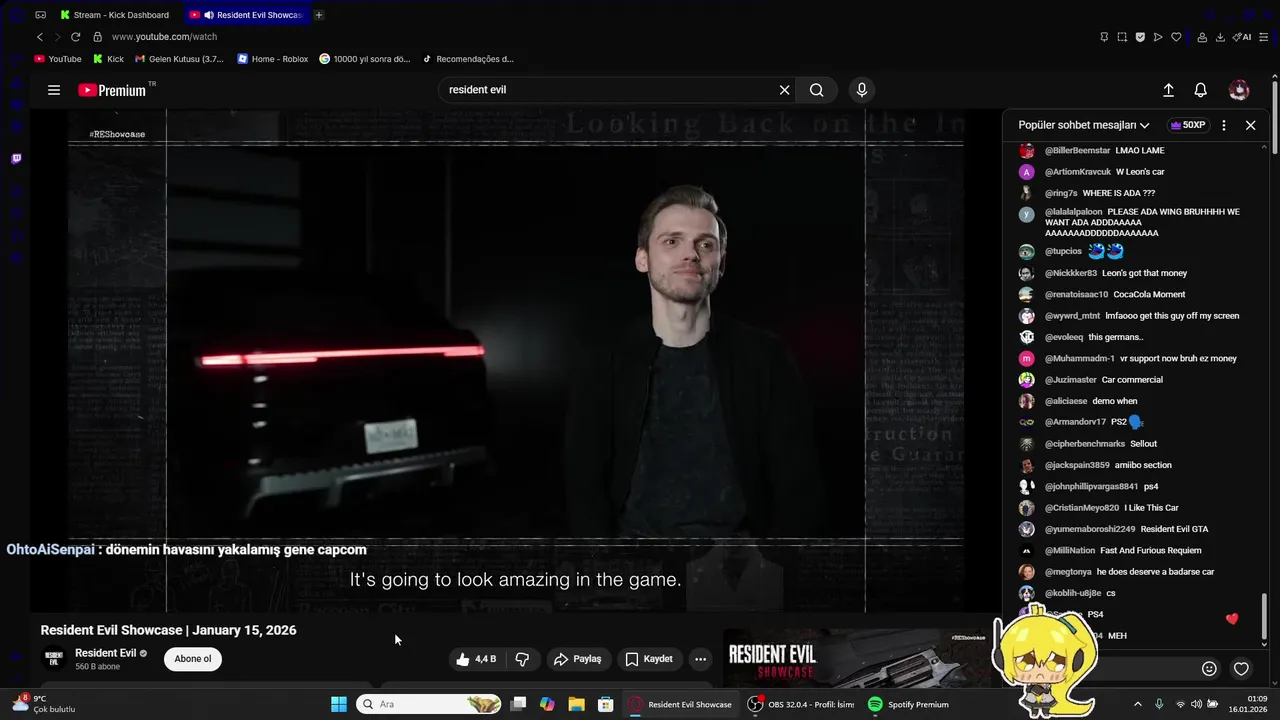Open a new browser tab
The height and width of the screenshot is (720, 1280).
click(x=319, y=15)
